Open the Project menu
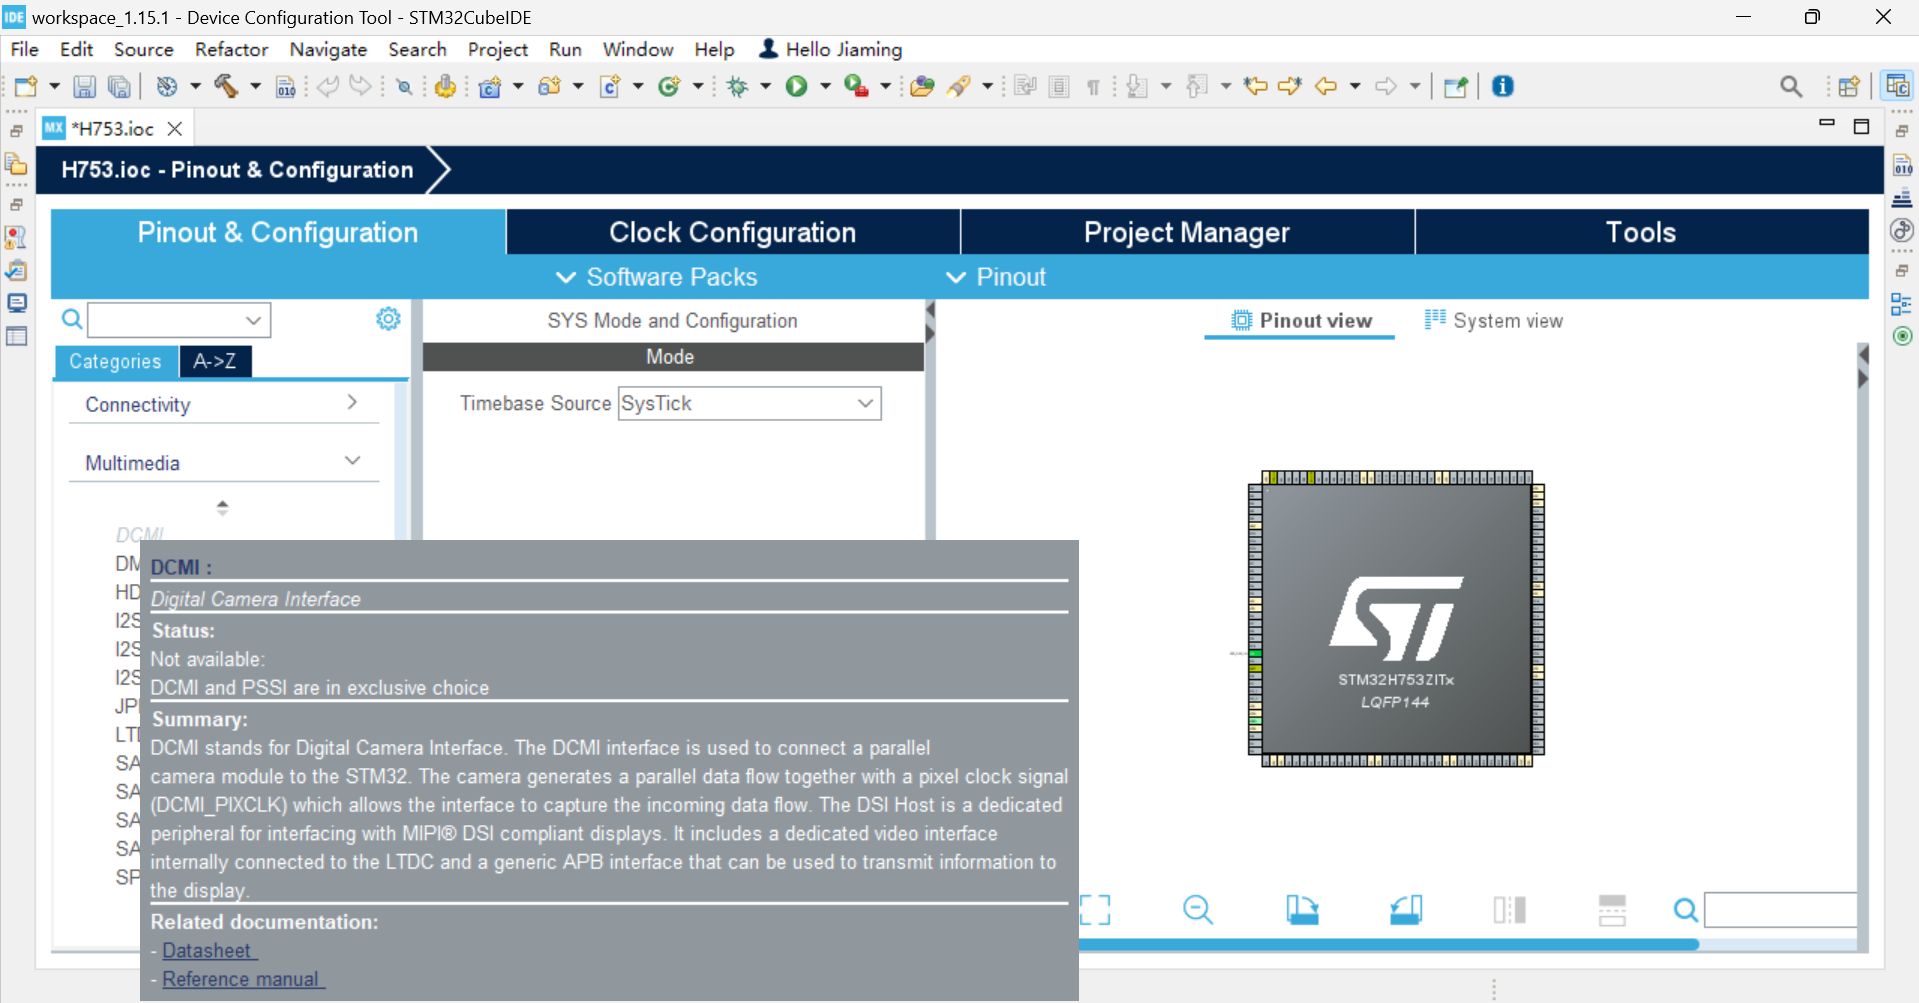The image size is (1919, 1003). tap(497, 49)
